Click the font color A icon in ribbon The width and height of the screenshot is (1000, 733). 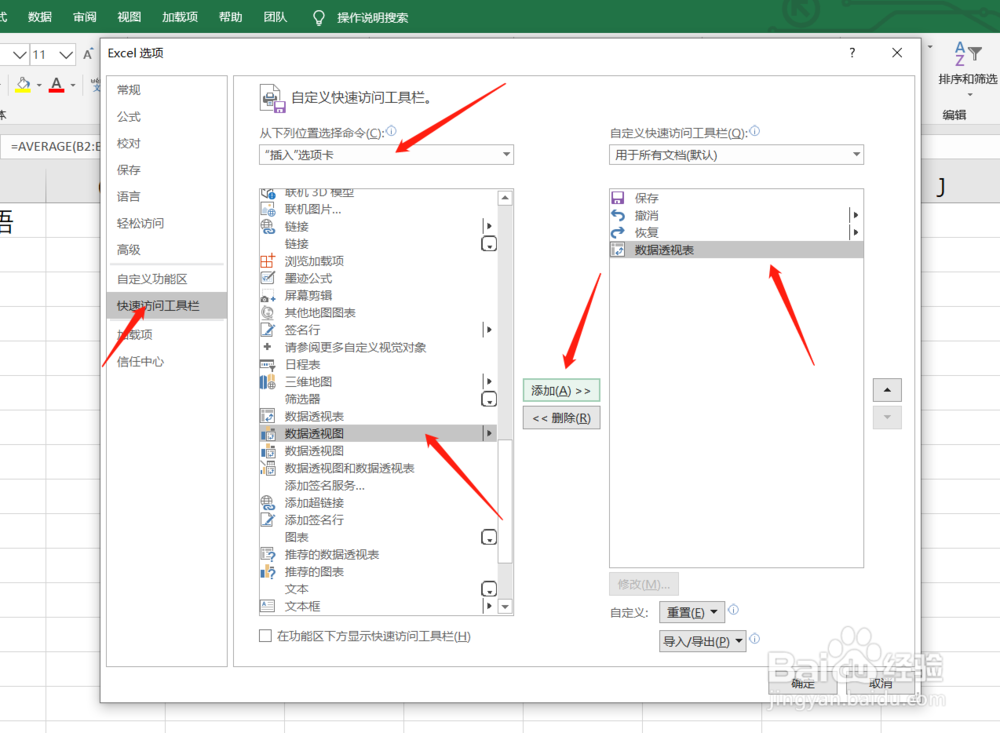coord(57,85)
